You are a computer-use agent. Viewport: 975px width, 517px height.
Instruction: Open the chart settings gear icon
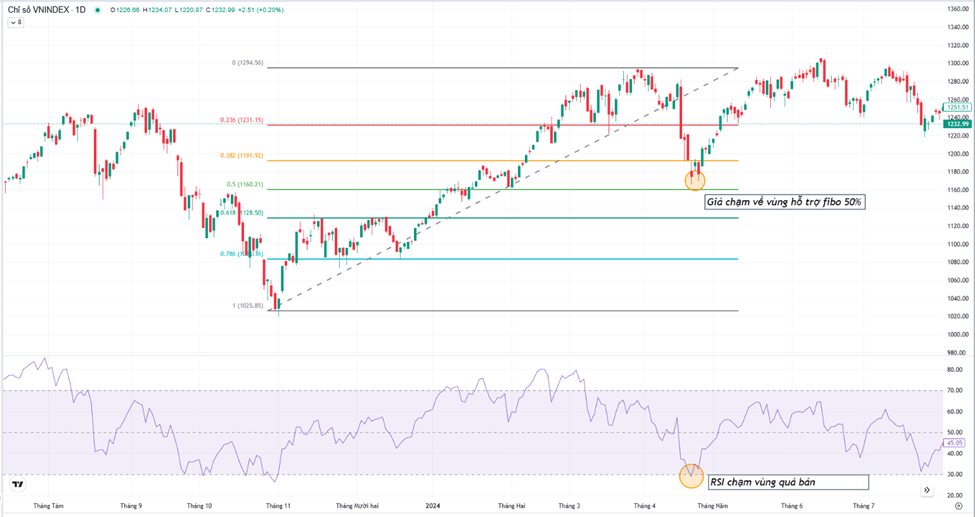pyautogui.click(x=958, y=508)
